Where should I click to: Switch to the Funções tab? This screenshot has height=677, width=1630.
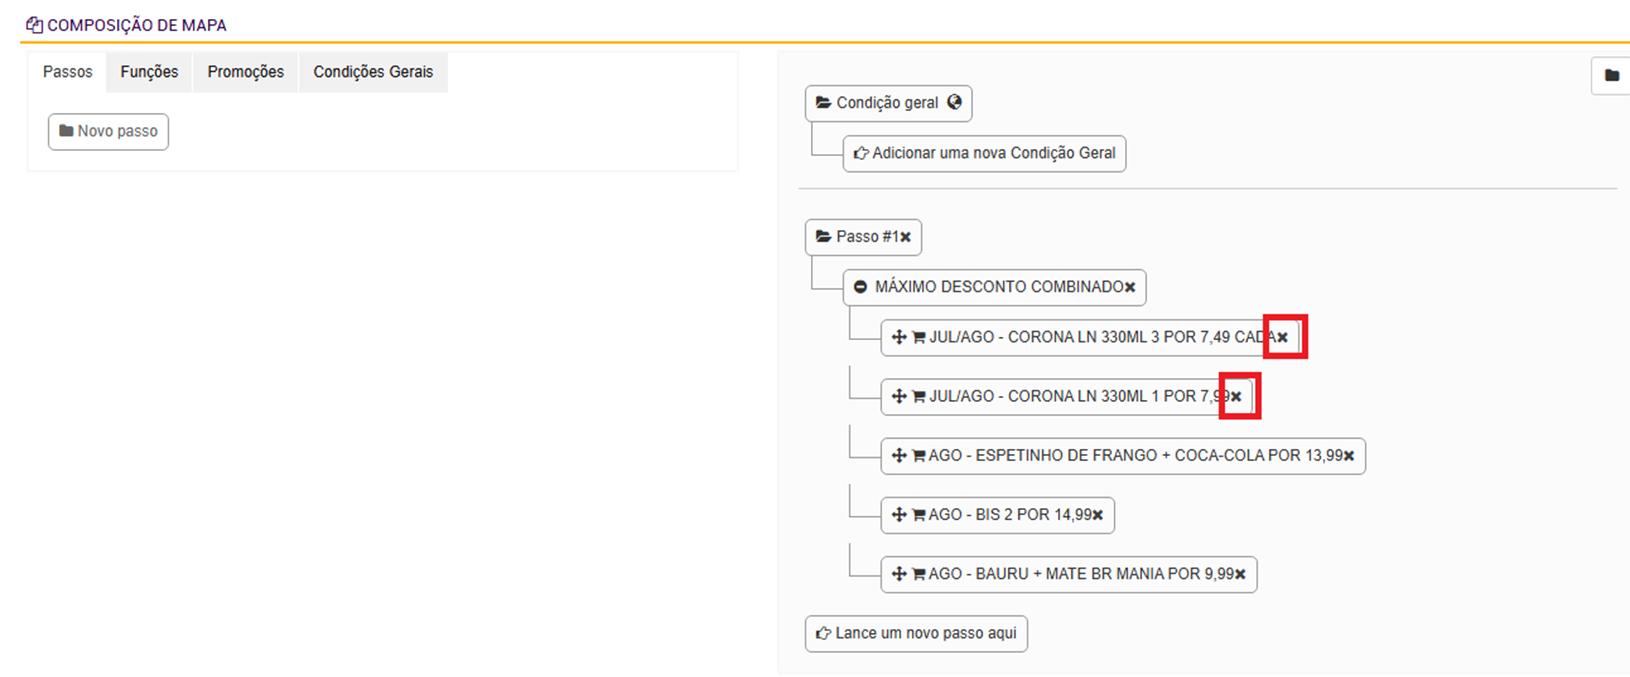[x=149, y=72]
